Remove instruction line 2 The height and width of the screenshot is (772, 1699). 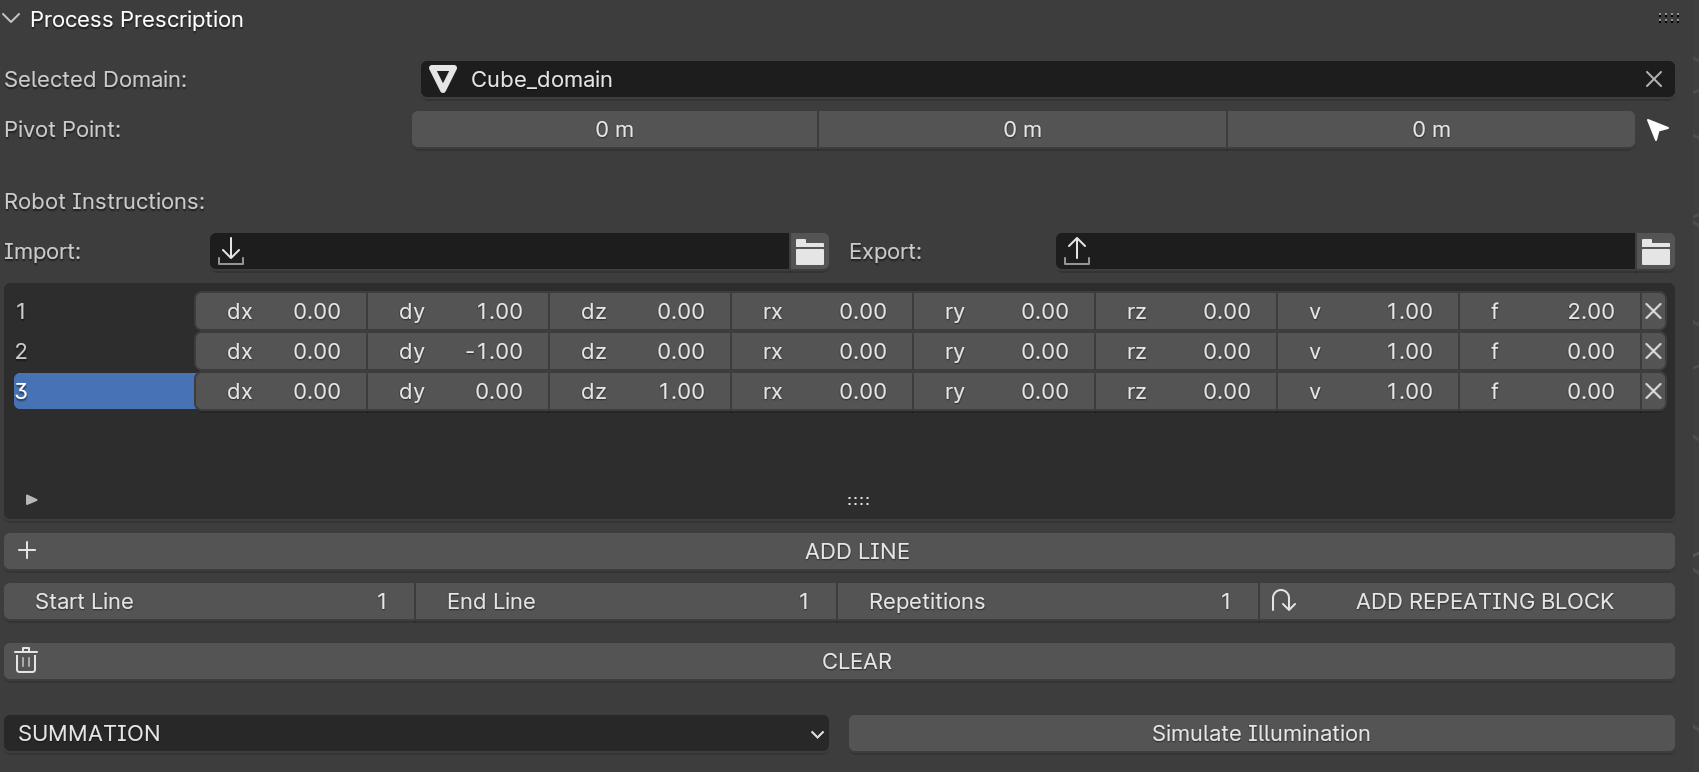pyautogui.click(x=1653, y=351)
